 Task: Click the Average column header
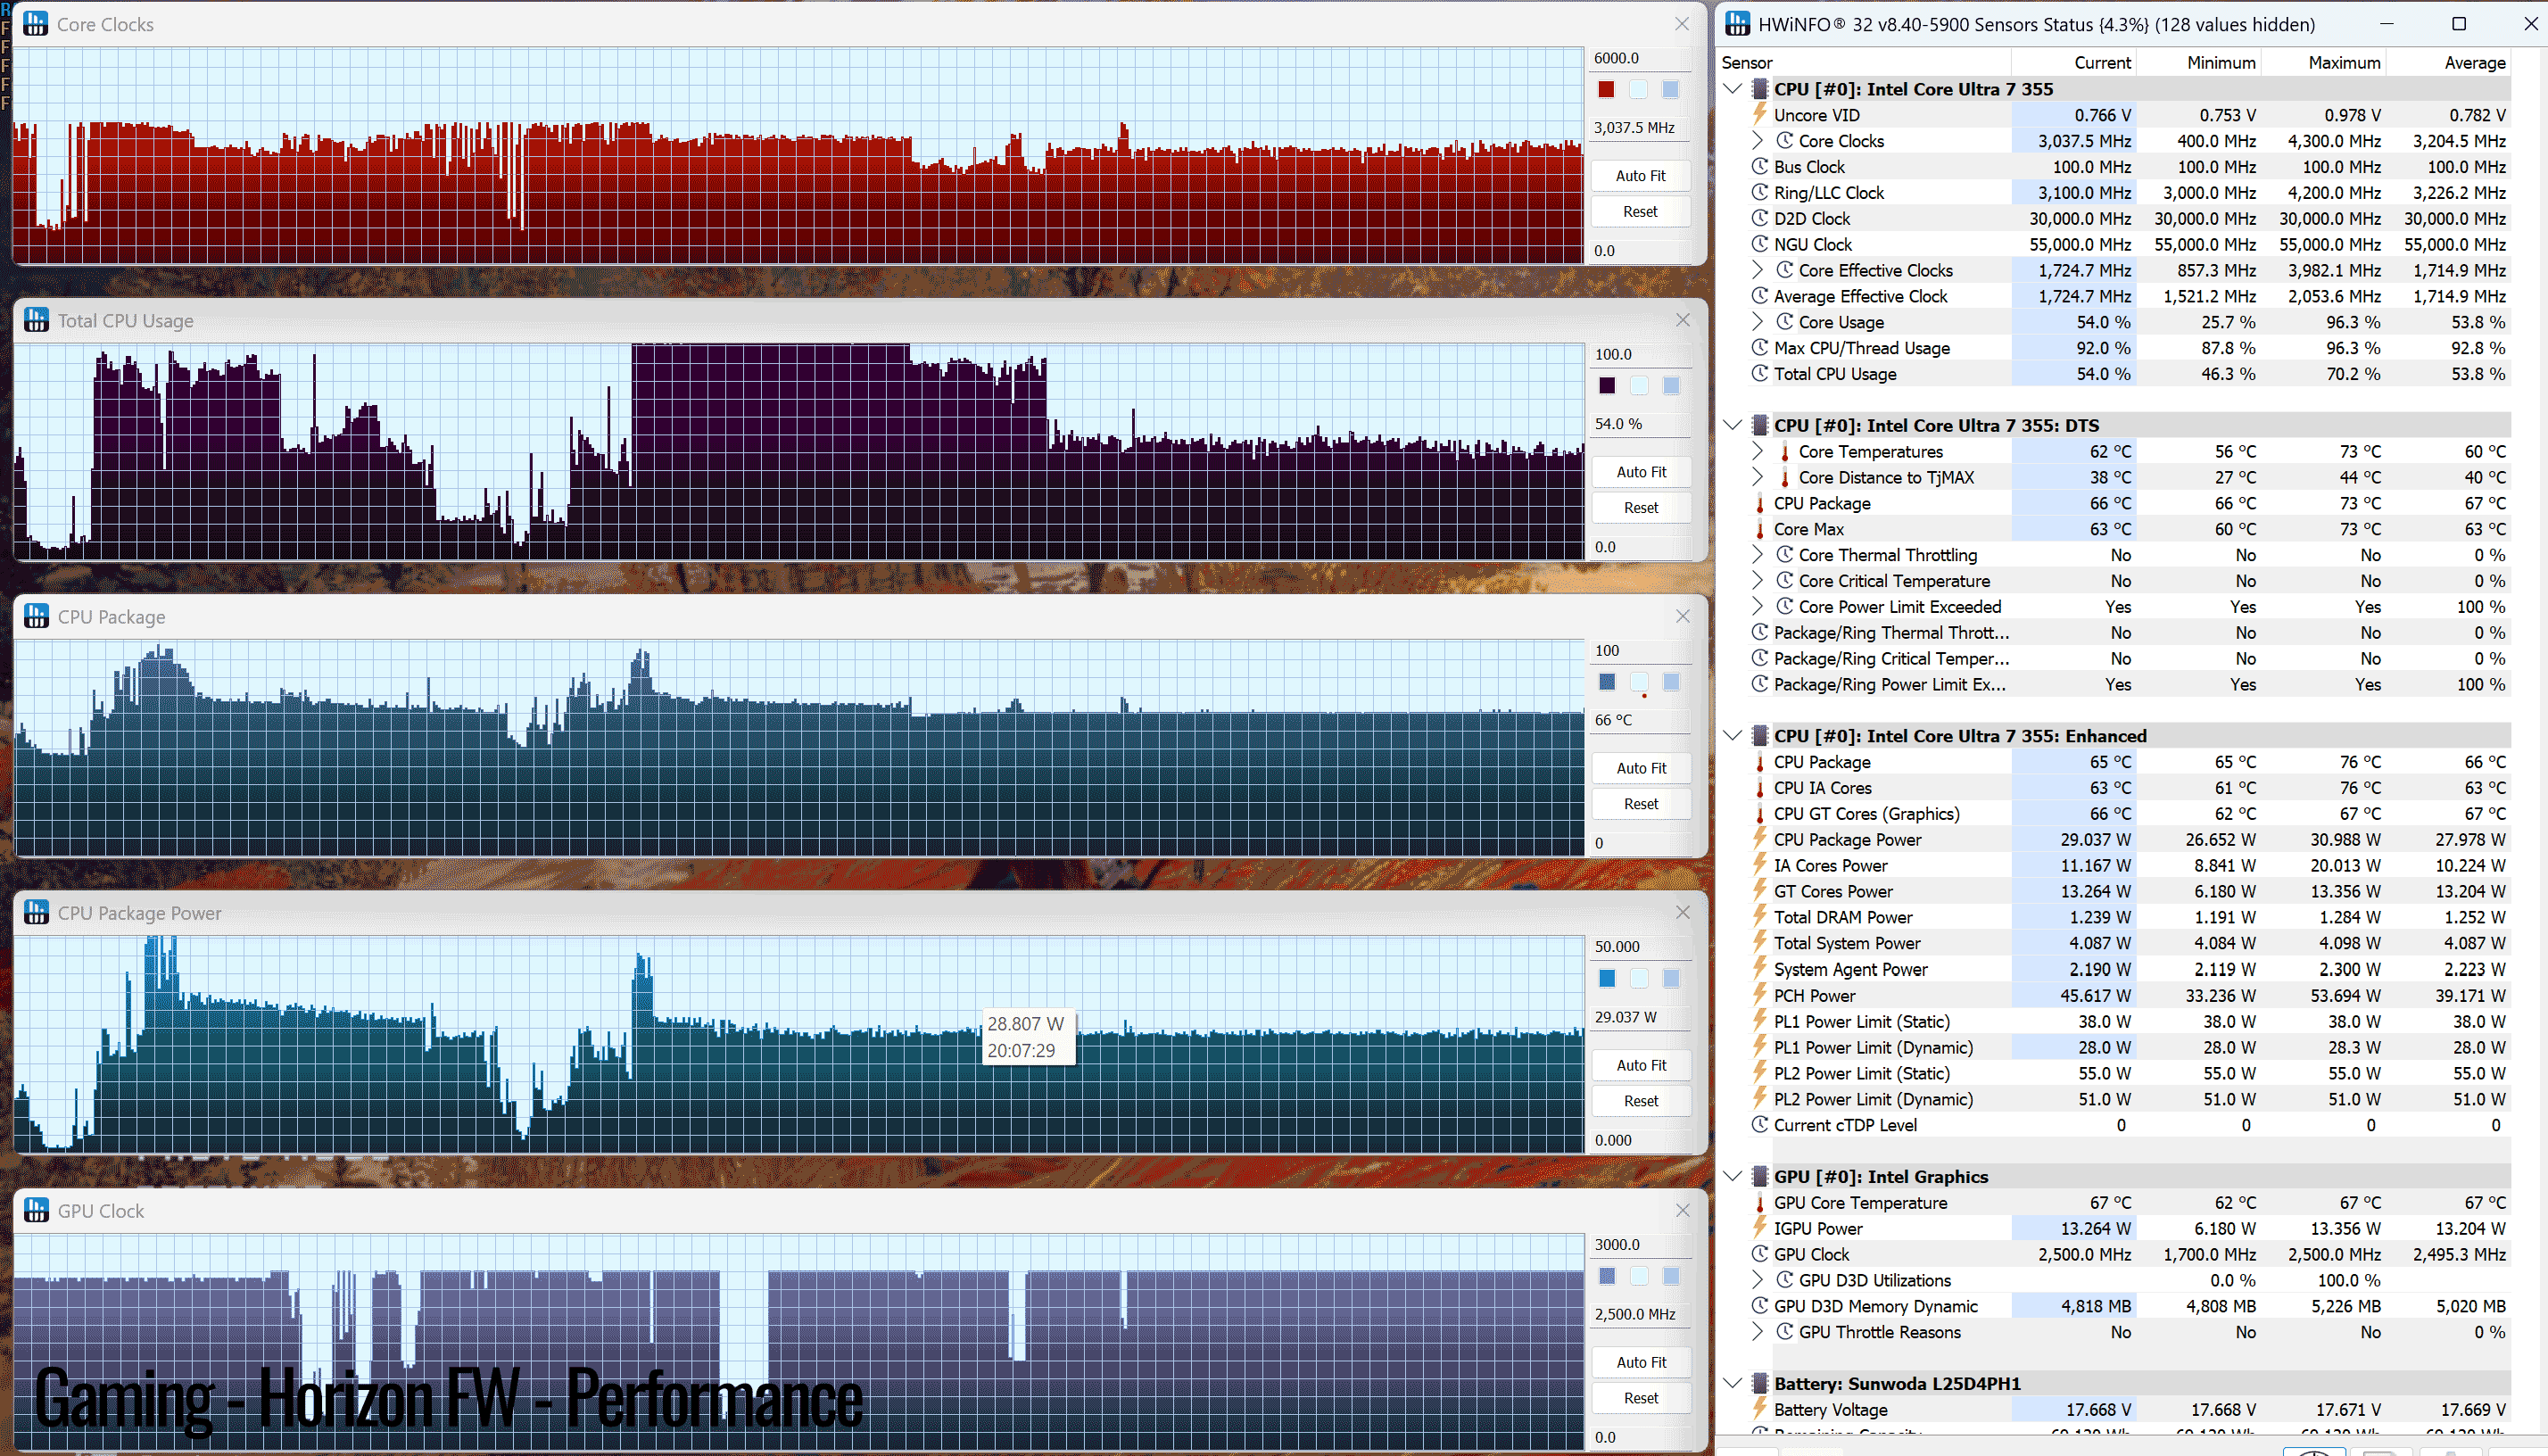click(2474, 63)
